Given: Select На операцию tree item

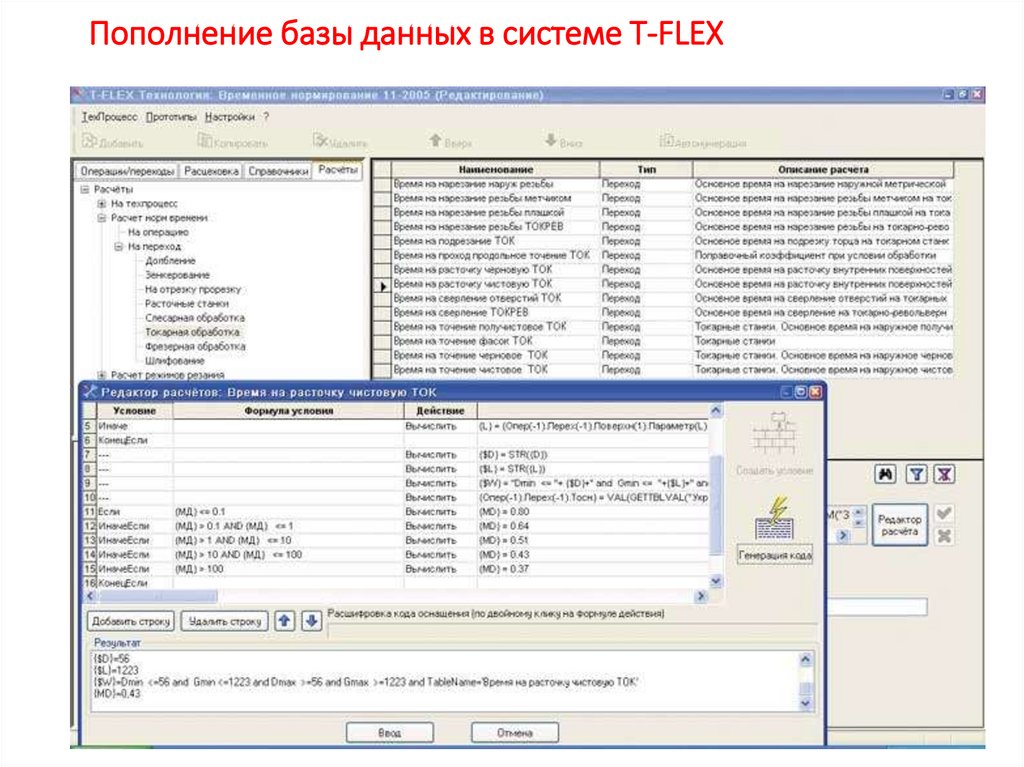Looking at the screenshot, I should pyautogui.click(x=158, y=232).
